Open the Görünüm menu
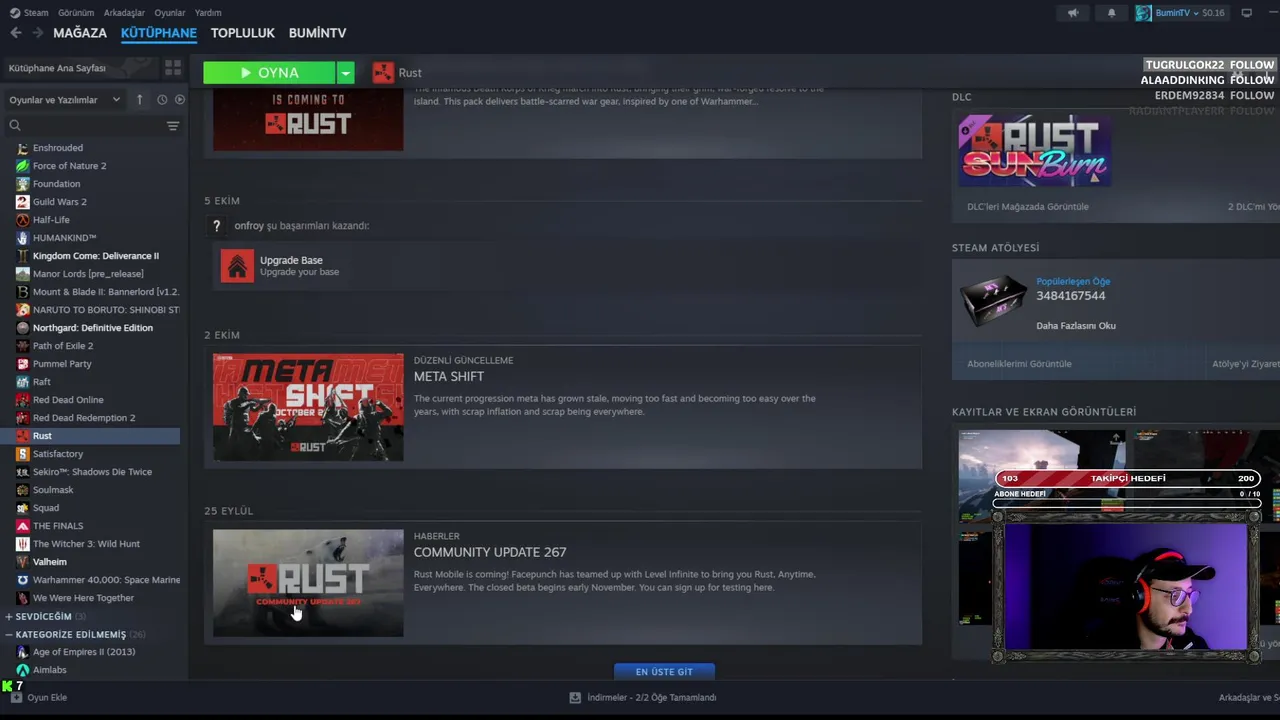This screenshot has height=720, width=1280. [76, 13]
